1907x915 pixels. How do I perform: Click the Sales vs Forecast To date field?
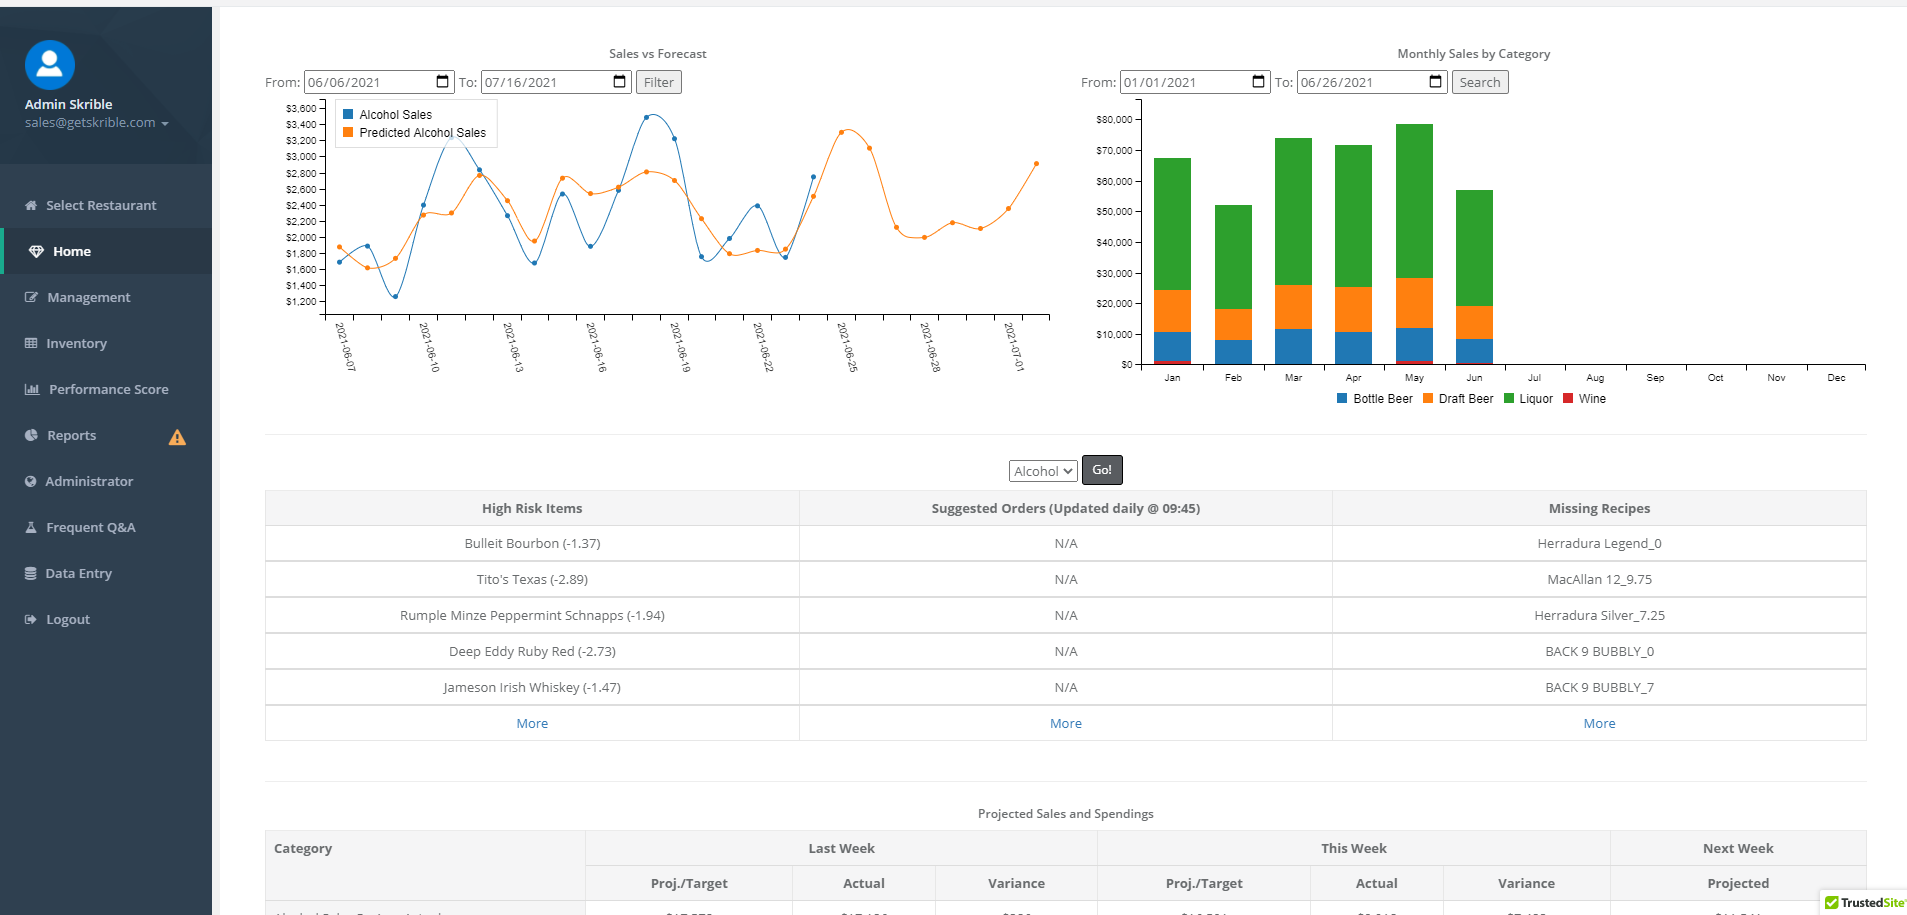click(556, 82)
